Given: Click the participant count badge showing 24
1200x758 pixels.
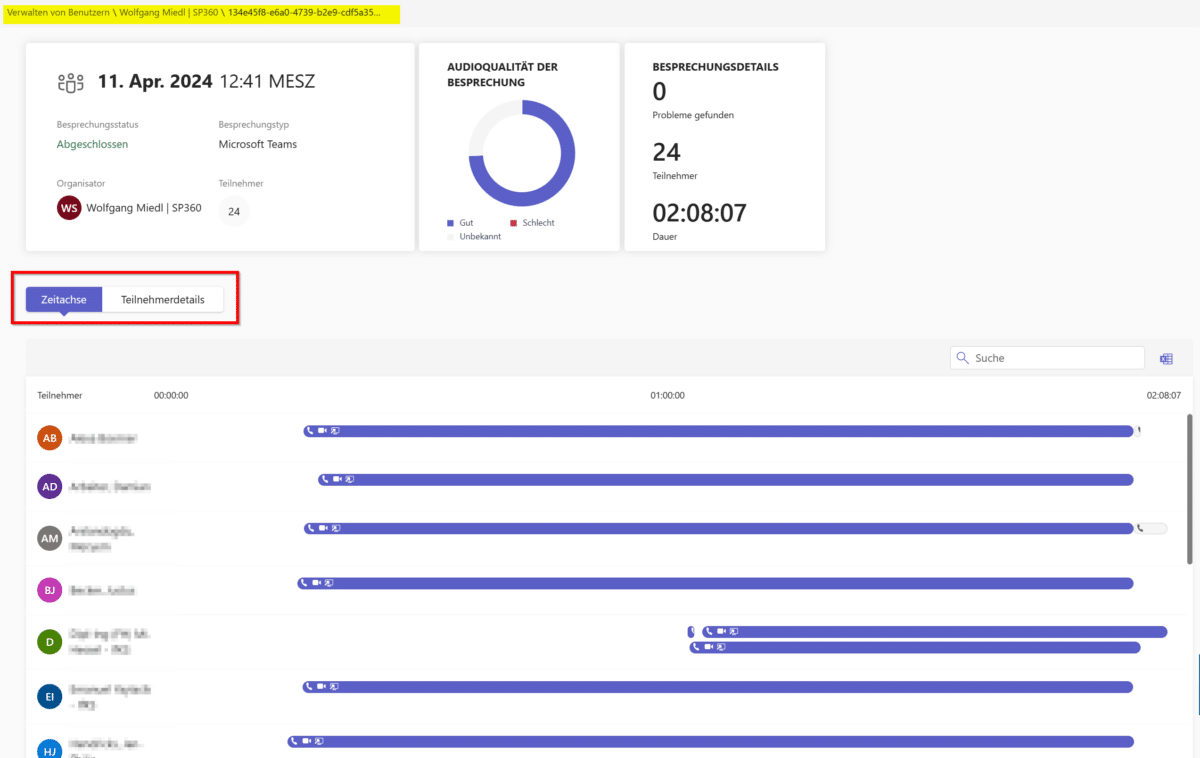Looking at the screenshot, I should (234, 211).
